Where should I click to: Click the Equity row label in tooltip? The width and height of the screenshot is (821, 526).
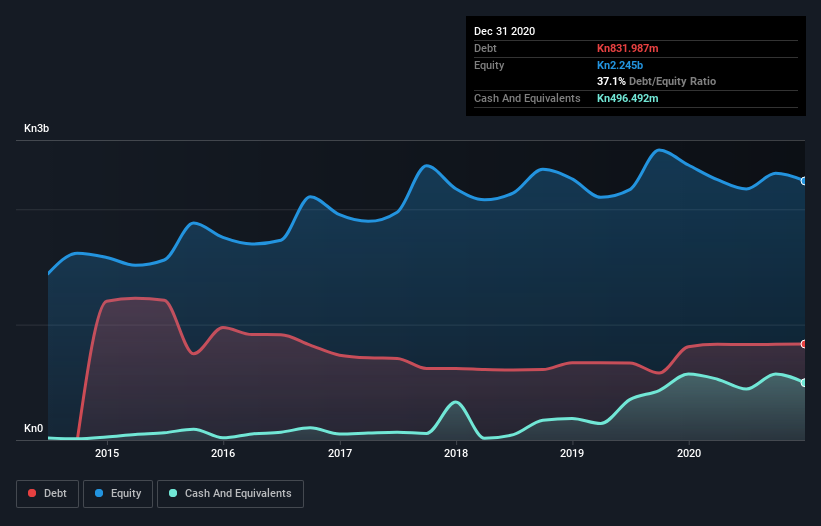pyautogui.click(x=489, y=65)
